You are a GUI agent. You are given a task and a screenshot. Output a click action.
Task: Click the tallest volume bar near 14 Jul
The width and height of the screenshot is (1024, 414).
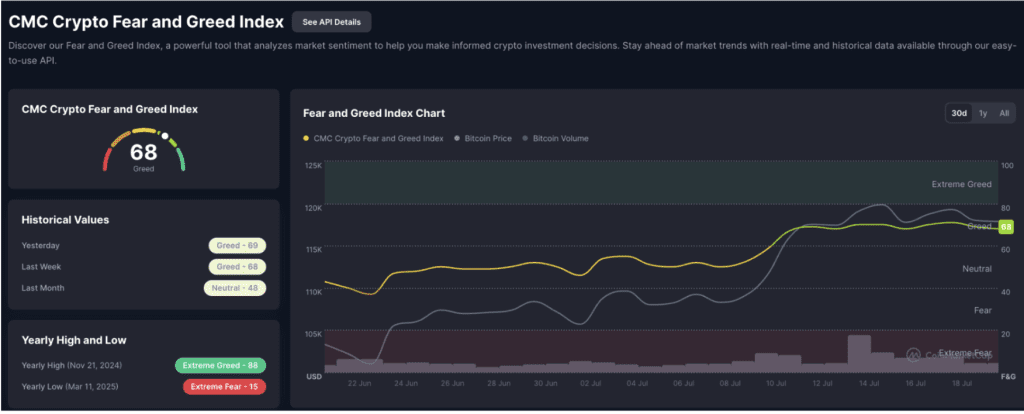click(859, 353)
